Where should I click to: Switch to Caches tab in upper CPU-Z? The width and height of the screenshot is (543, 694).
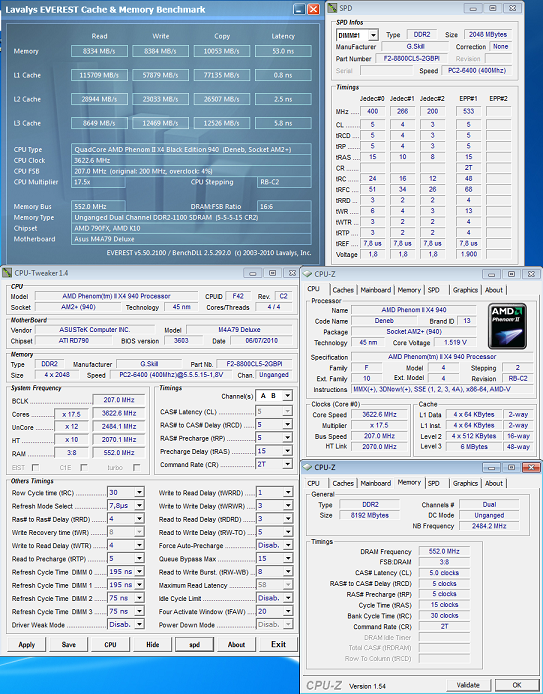click(343, 290)
